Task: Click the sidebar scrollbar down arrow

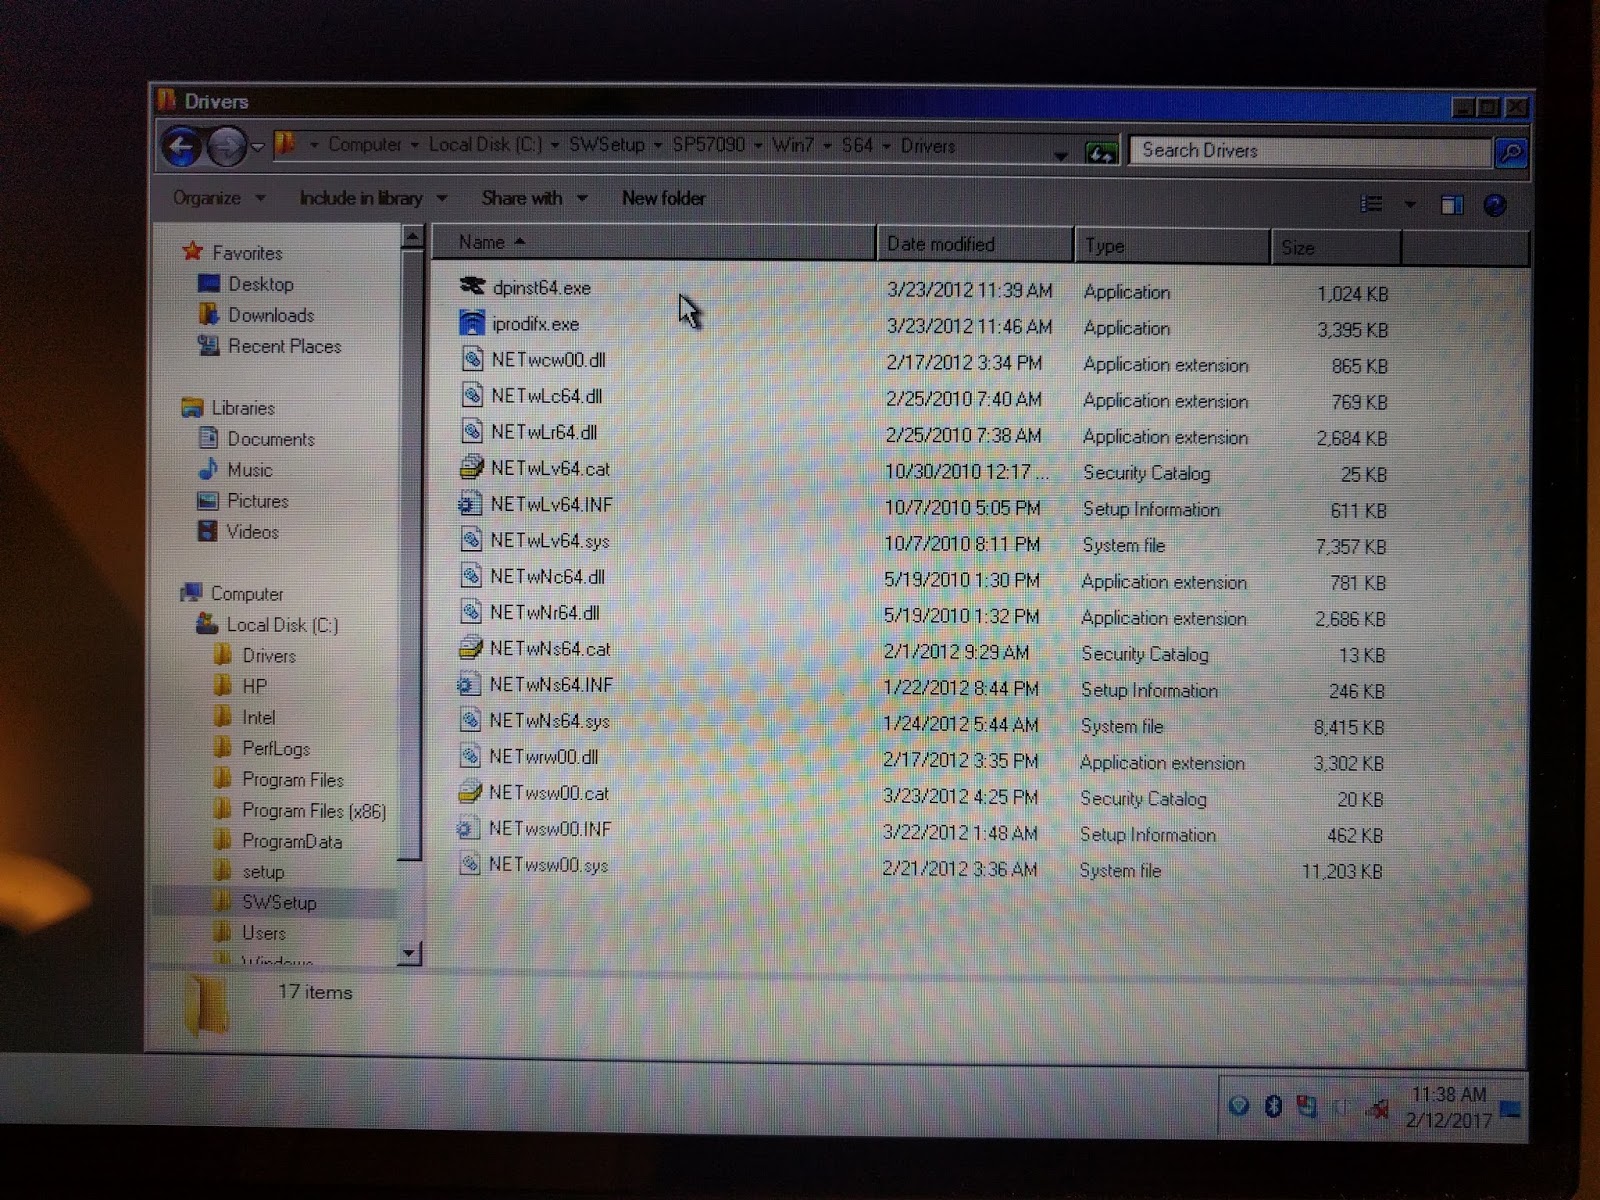Action: (x=410, y=953)
